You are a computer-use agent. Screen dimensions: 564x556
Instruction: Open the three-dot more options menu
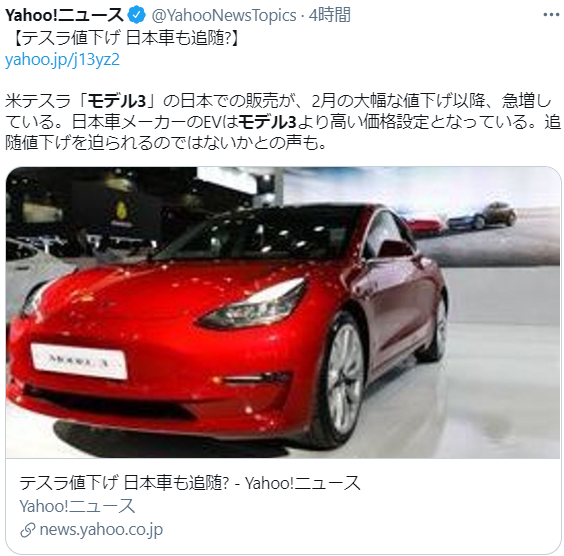[x=551, y=15]
